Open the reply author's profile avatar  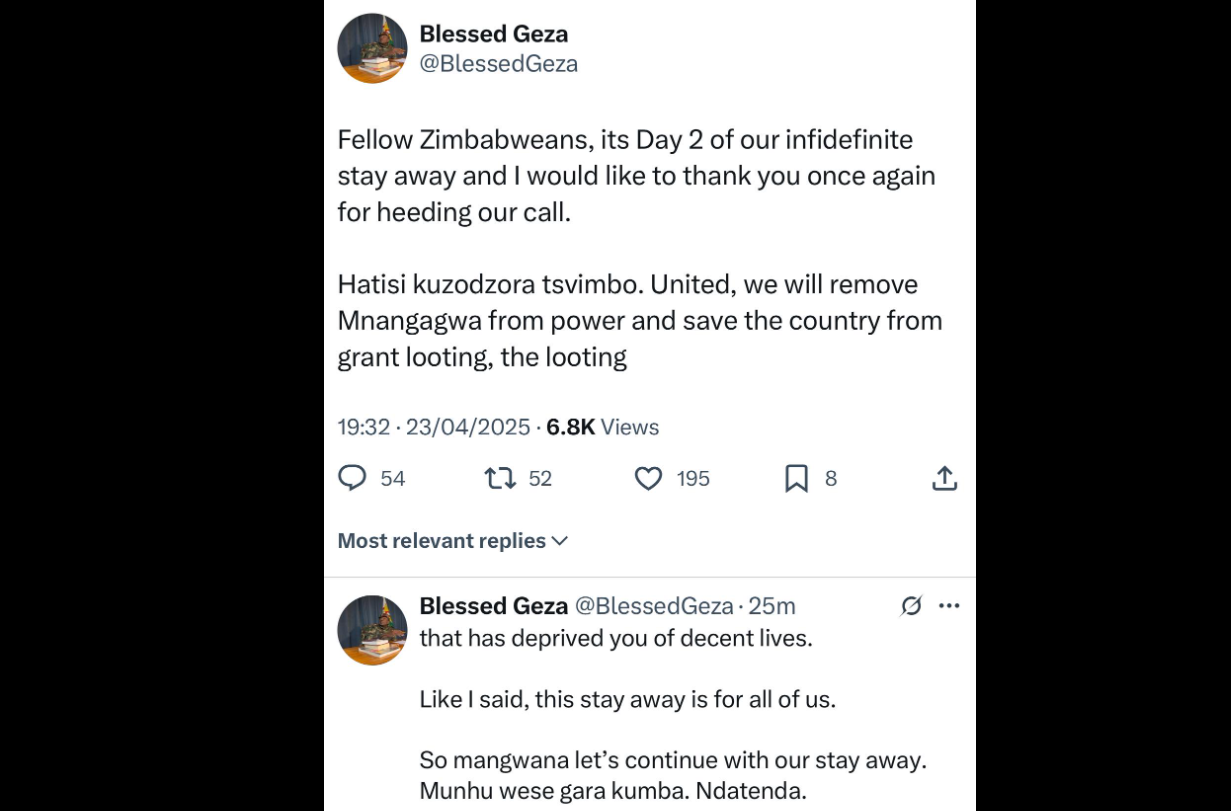[372, 630]
